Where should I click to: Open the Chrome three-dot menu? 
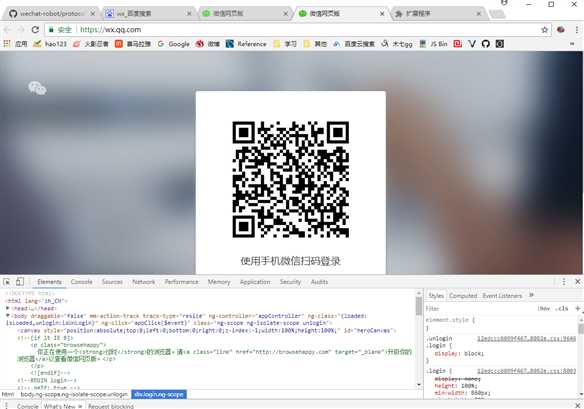(577, 30)
